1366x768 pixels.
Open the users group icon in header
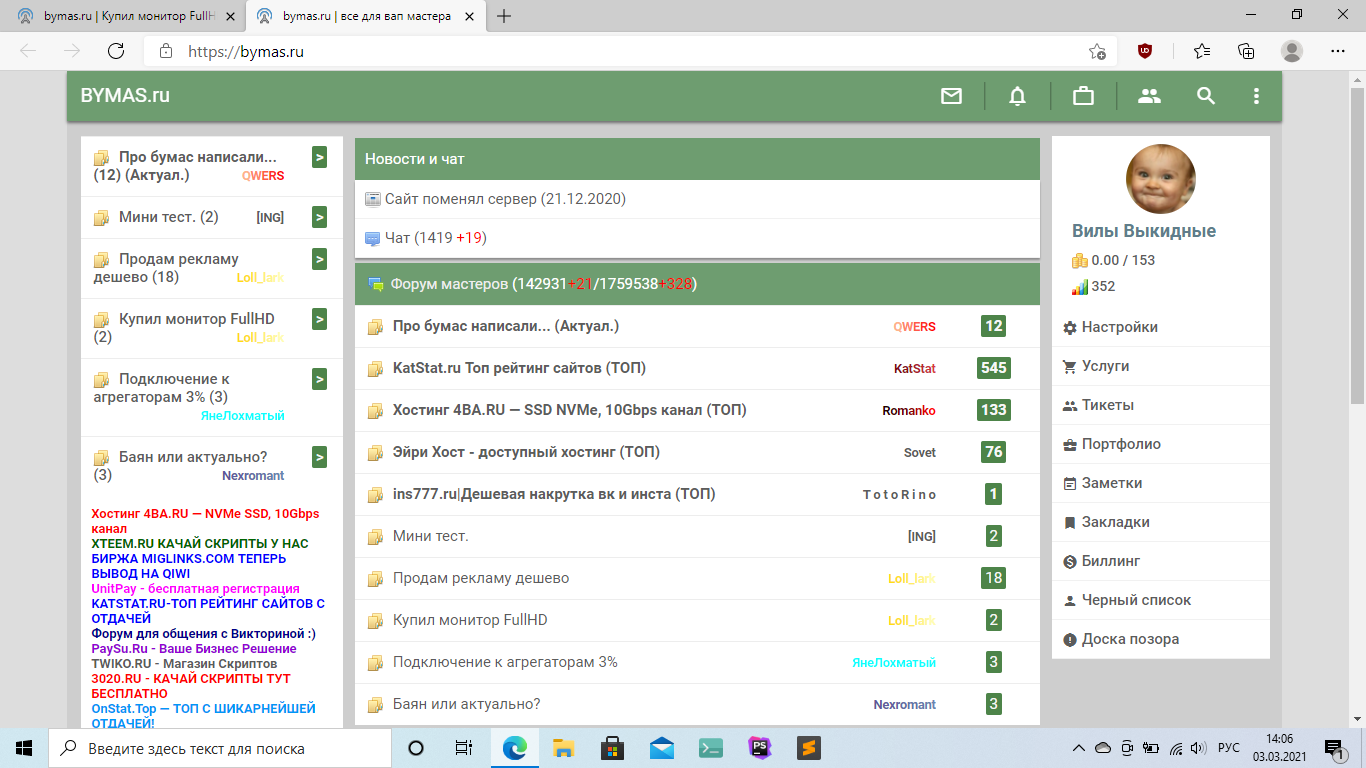click(x=1149, y=96)
